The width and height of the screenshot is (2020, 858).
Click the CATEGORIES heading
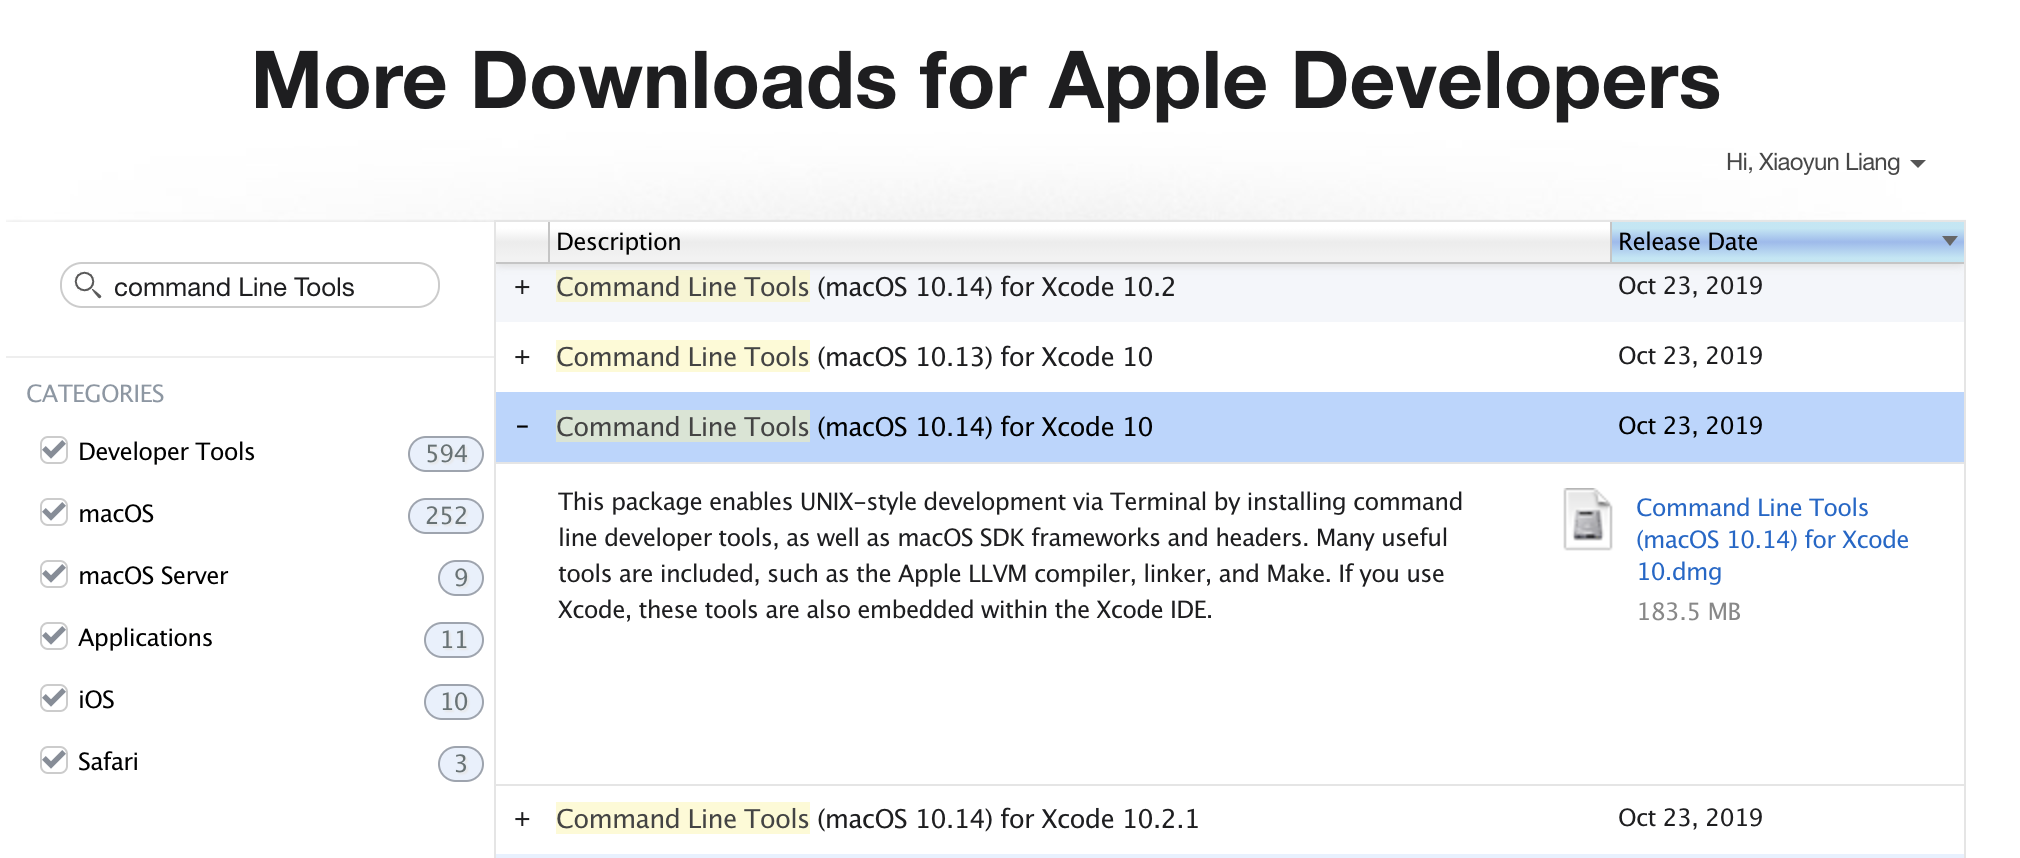95,393
